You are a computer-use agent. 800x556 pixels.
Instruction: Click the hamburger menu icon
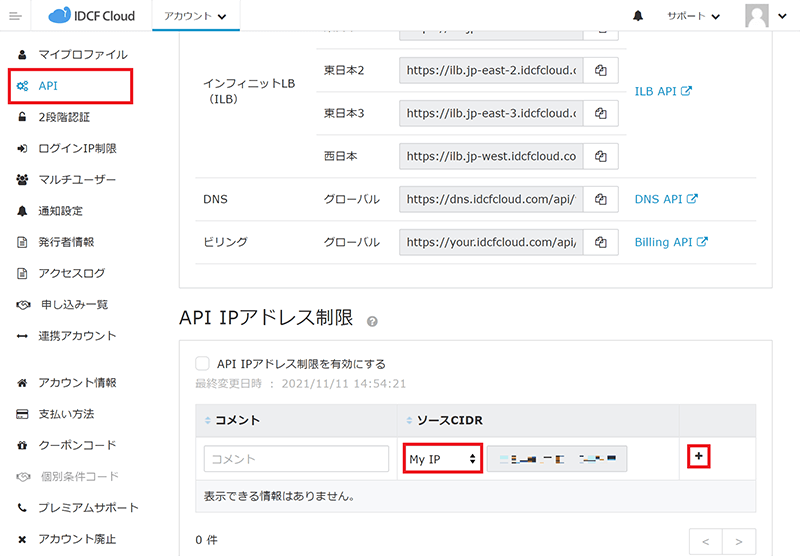(15, 16)
